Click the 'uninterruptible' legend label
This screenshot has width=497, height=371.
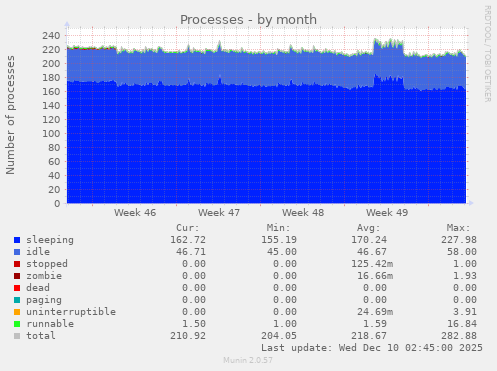coord(71,312)
